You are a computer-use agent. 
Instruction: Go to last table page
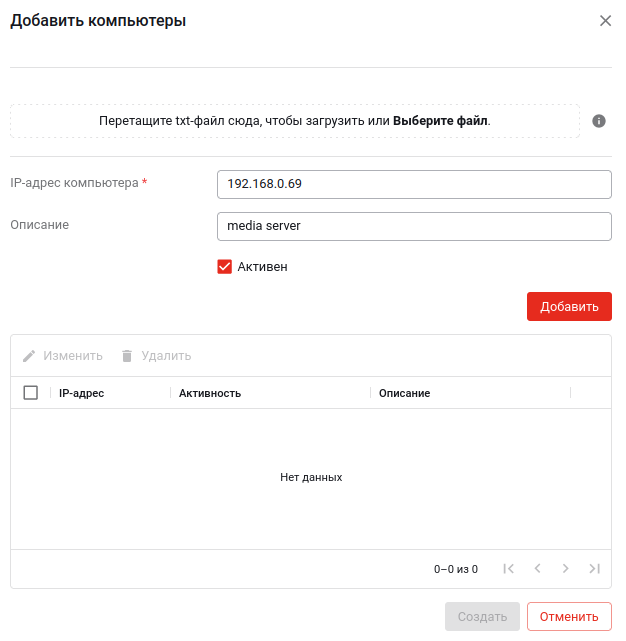pos(594,569)
